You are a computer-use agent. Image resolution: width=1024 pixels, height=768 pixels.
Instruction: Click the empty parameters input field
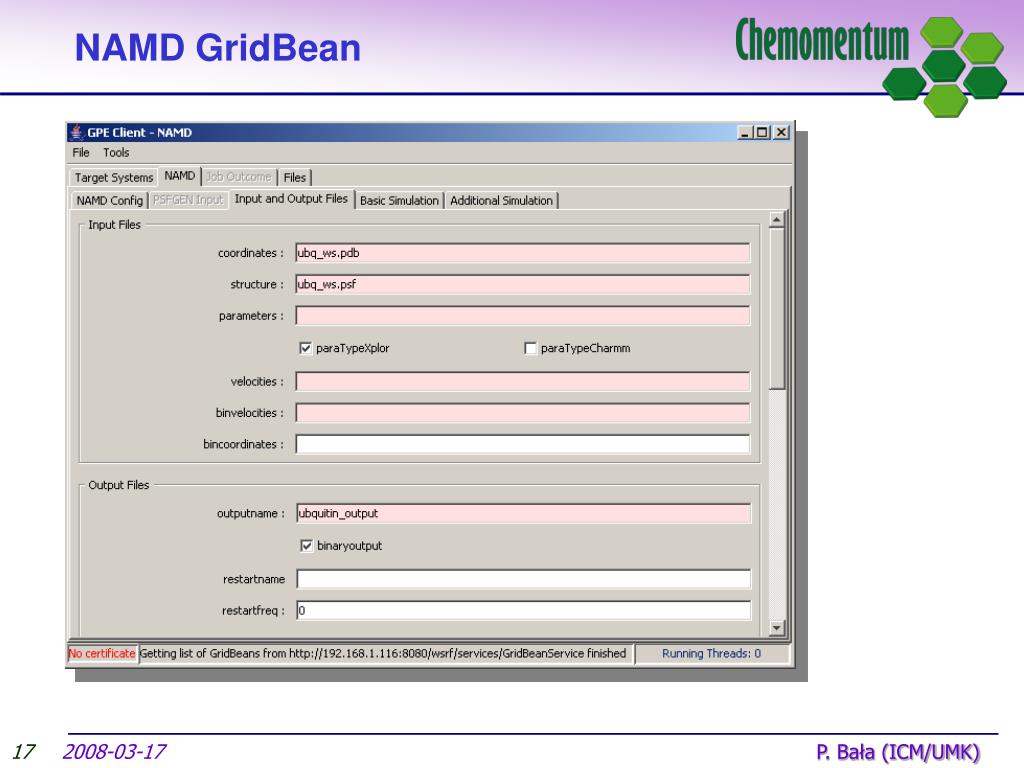click(522, 315)
